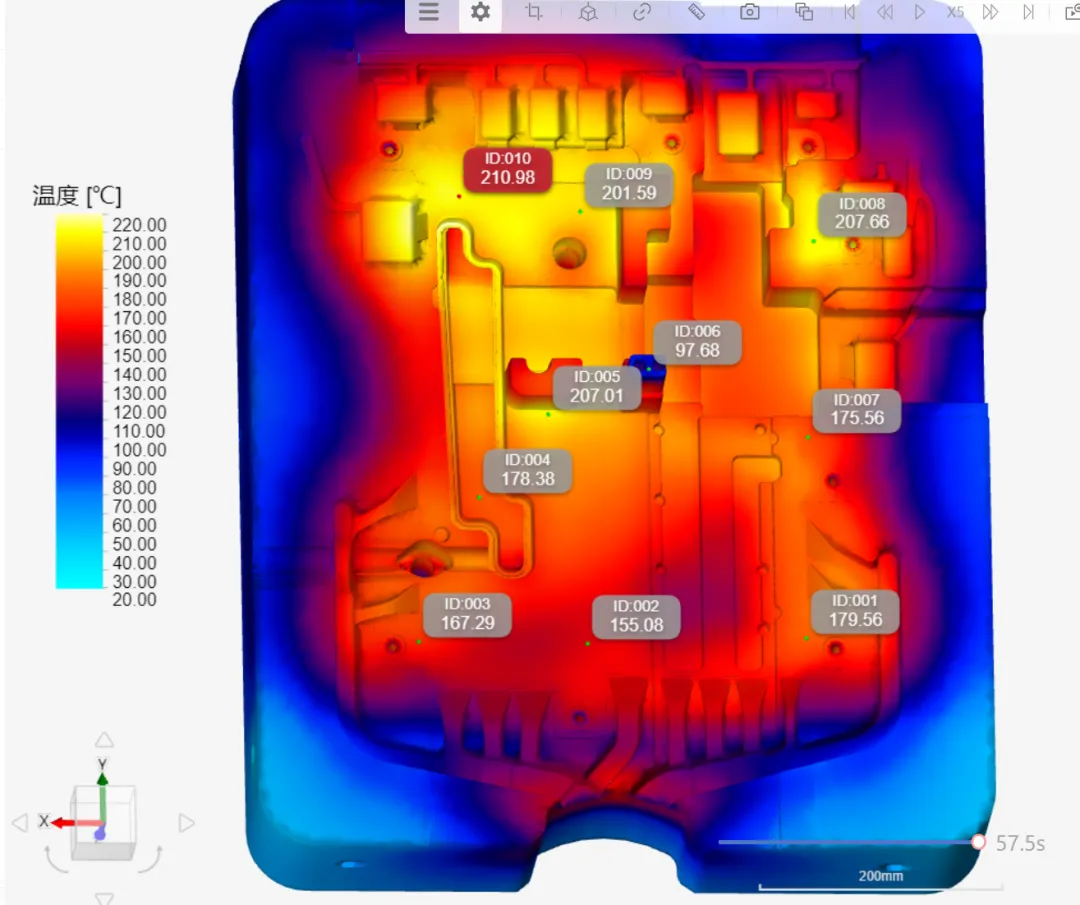Rewind the animation with the double-left arrows
This screenshot has width=1080, height=905.
885,12
